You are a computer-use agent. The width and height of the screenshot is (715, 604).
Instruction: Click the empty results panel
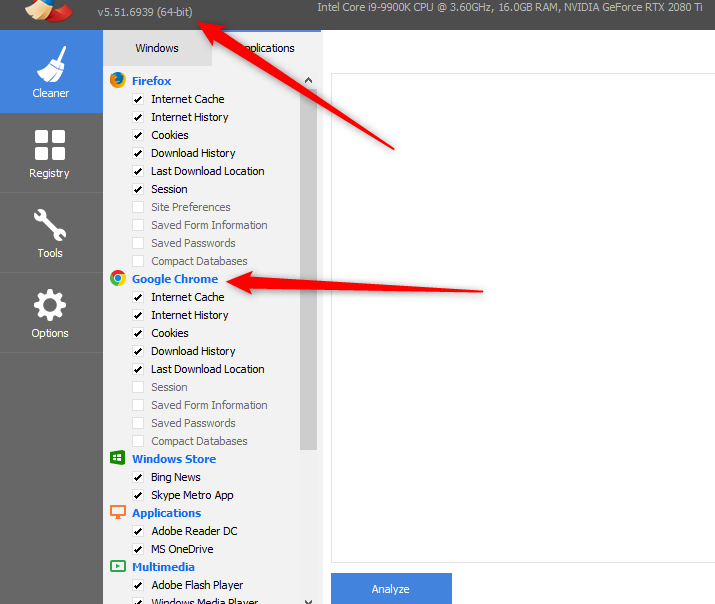tap(523, 318)
